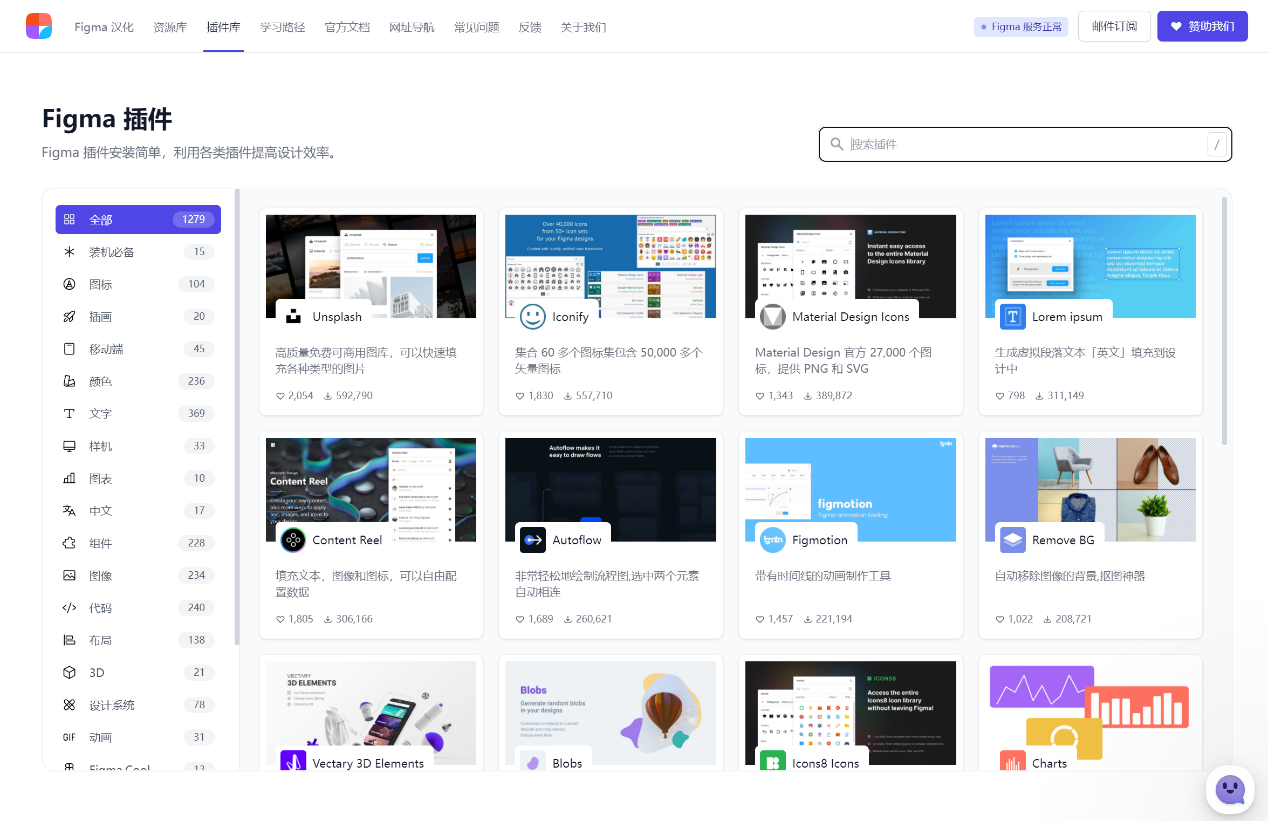Click the 装机必备 asterisk icon
The image size is (1268, 821).
click(69, 252)
